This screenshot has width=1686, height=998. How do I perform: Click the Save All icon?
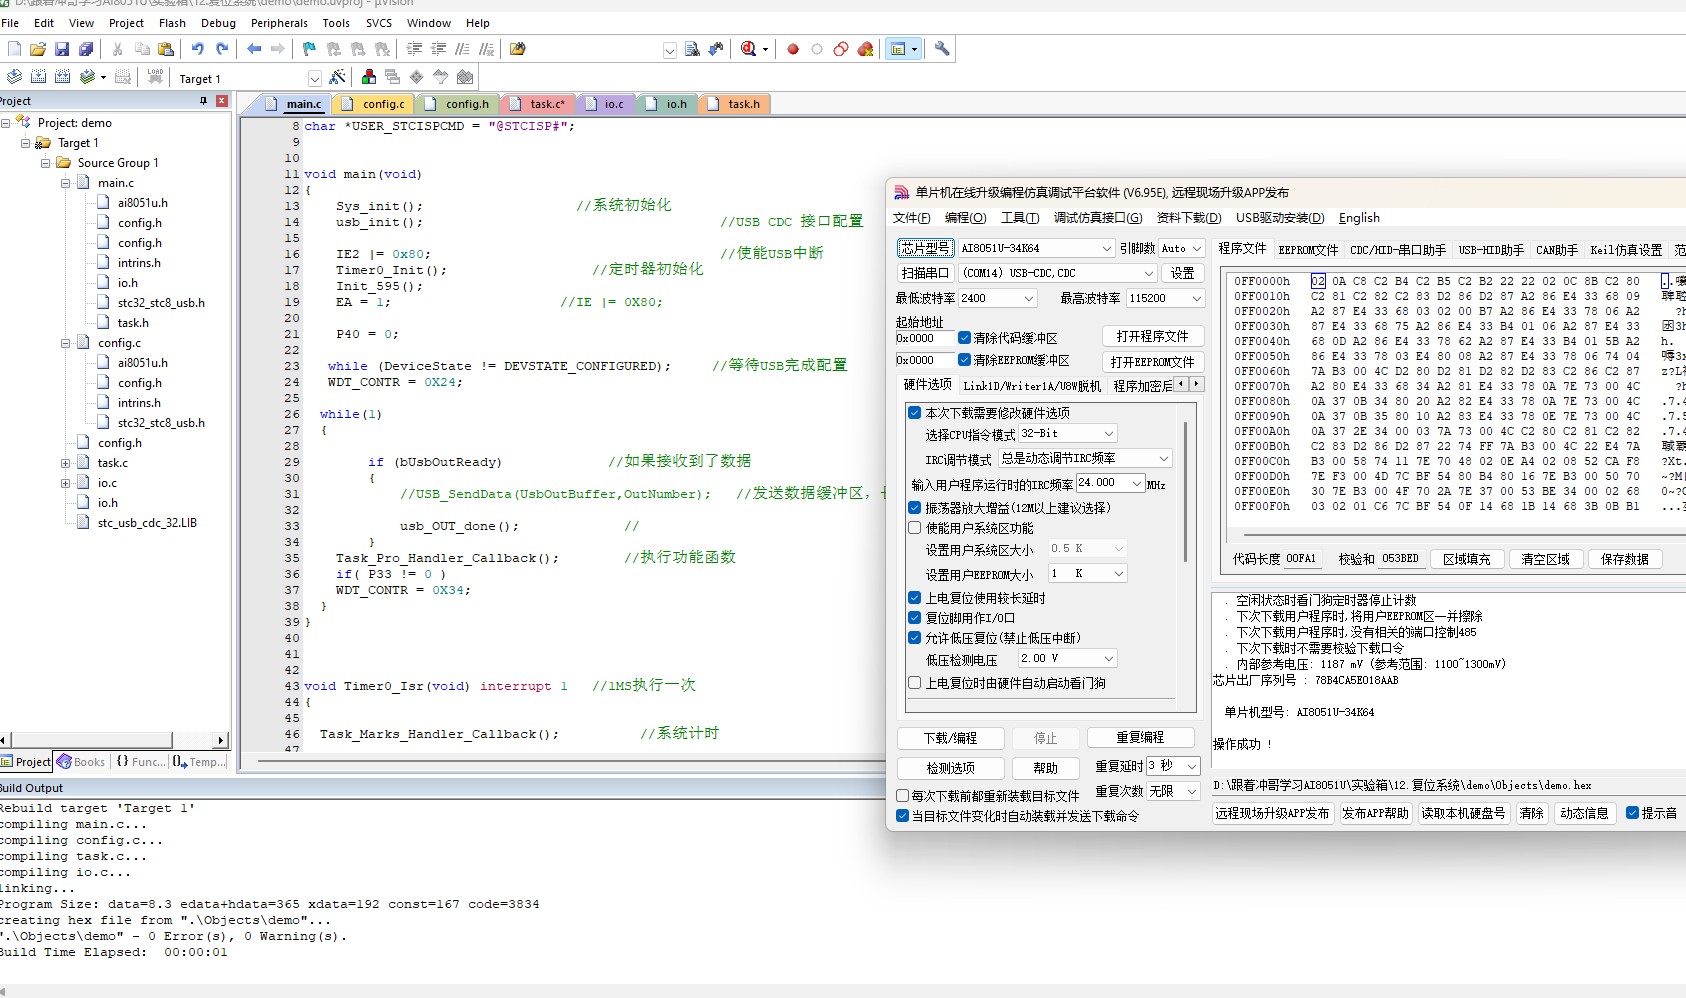[86, 49]
